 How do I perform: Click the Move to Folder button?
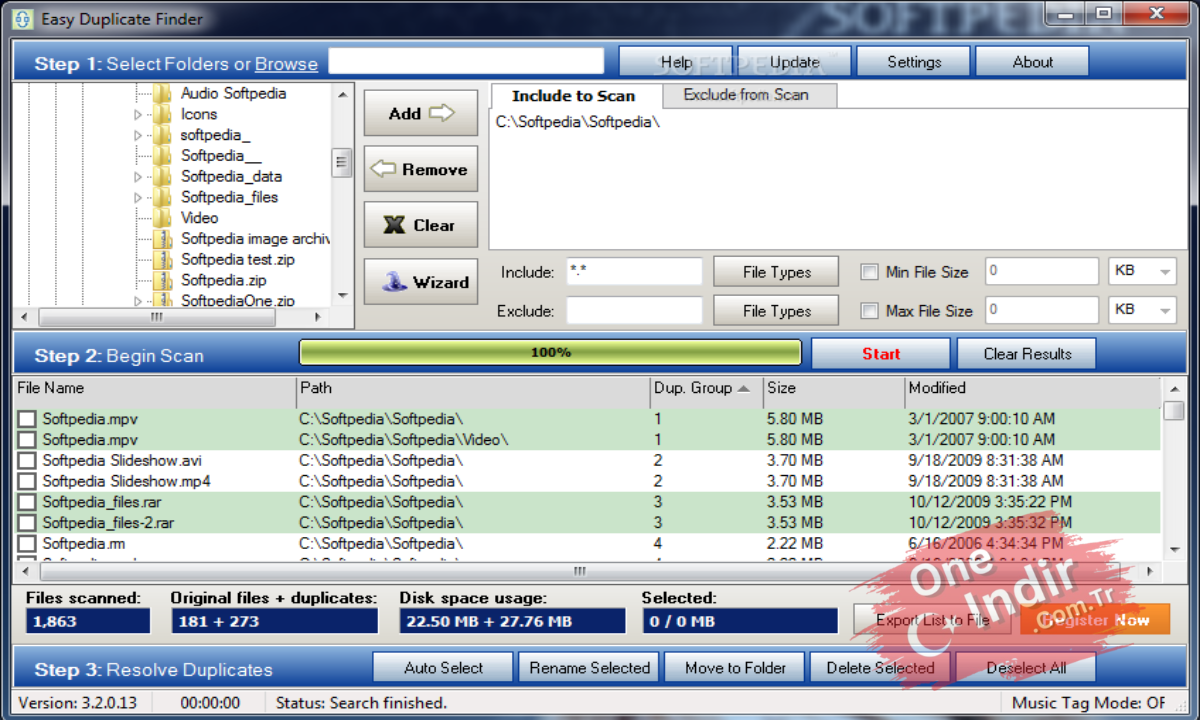click(735, 668)
